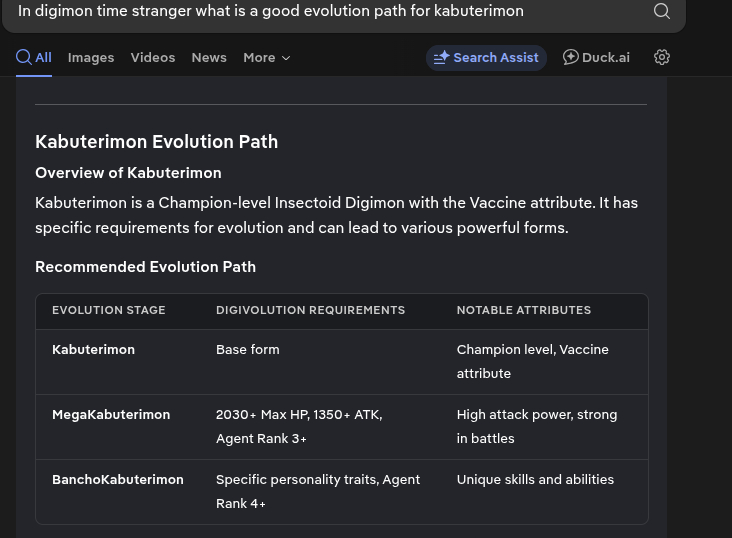Open Duck.ai chat
Image resolution: width=732 pixels, height=538 pixels.
pos(597,57)
